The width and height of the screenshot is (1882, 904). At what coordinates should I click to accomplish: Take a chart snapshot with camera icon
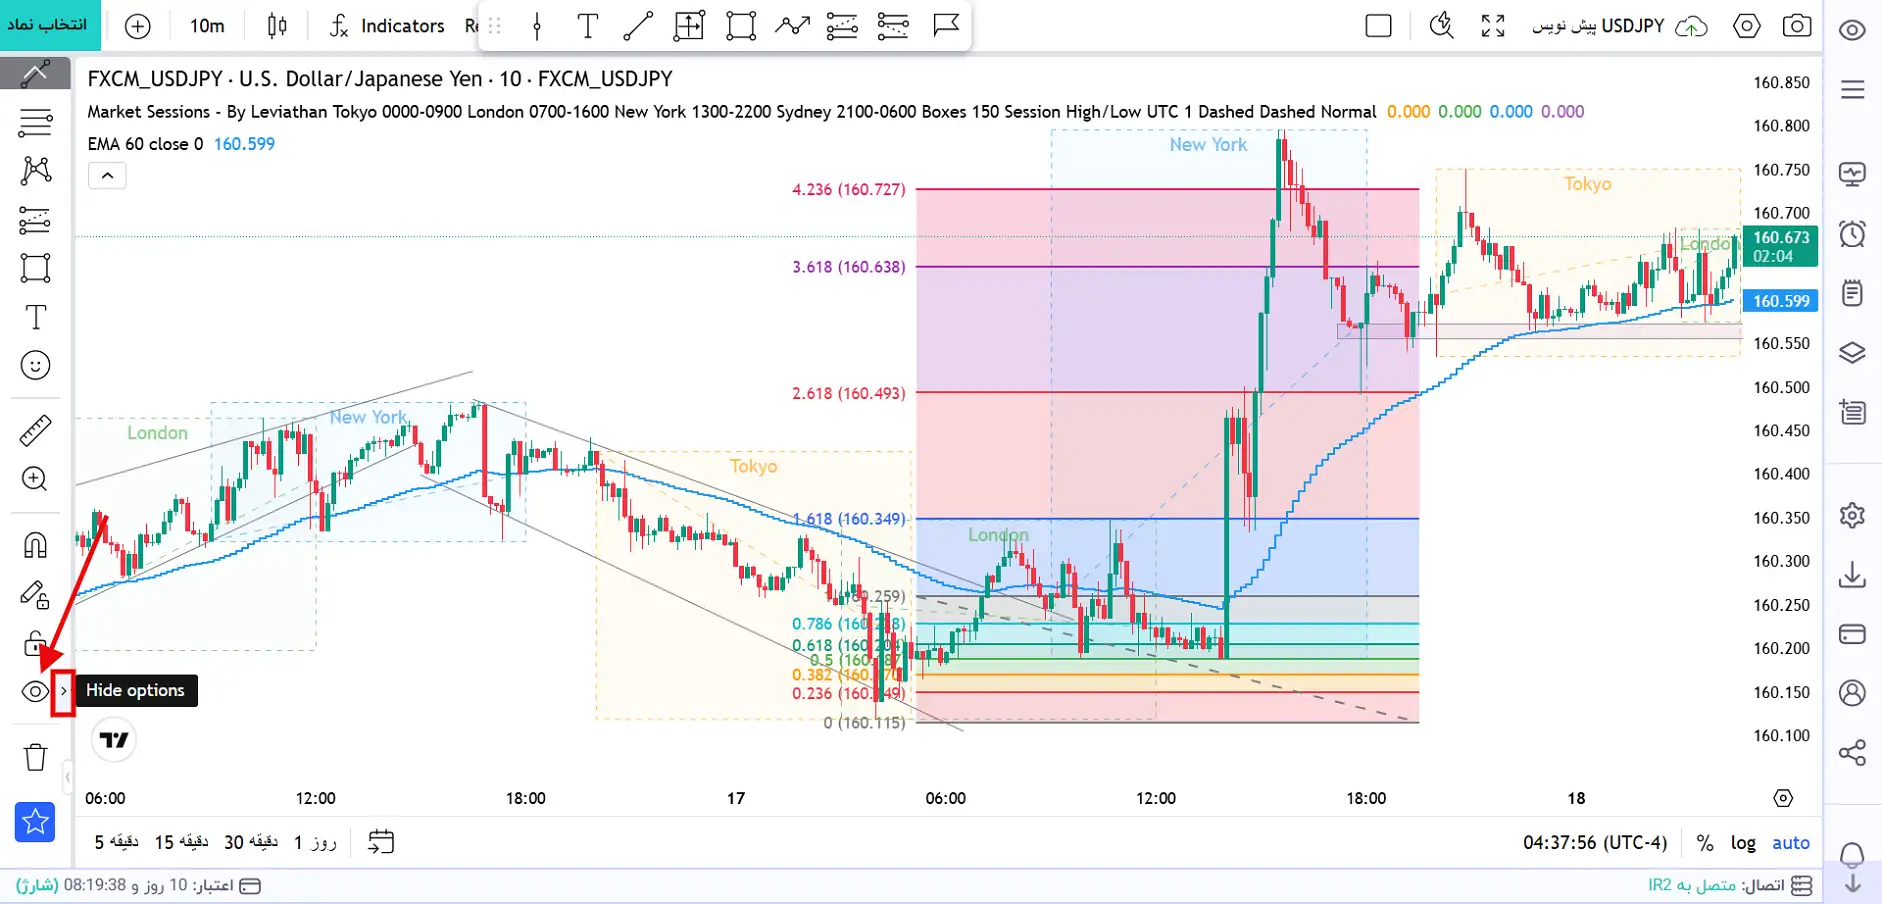(x=1797, y=26)
